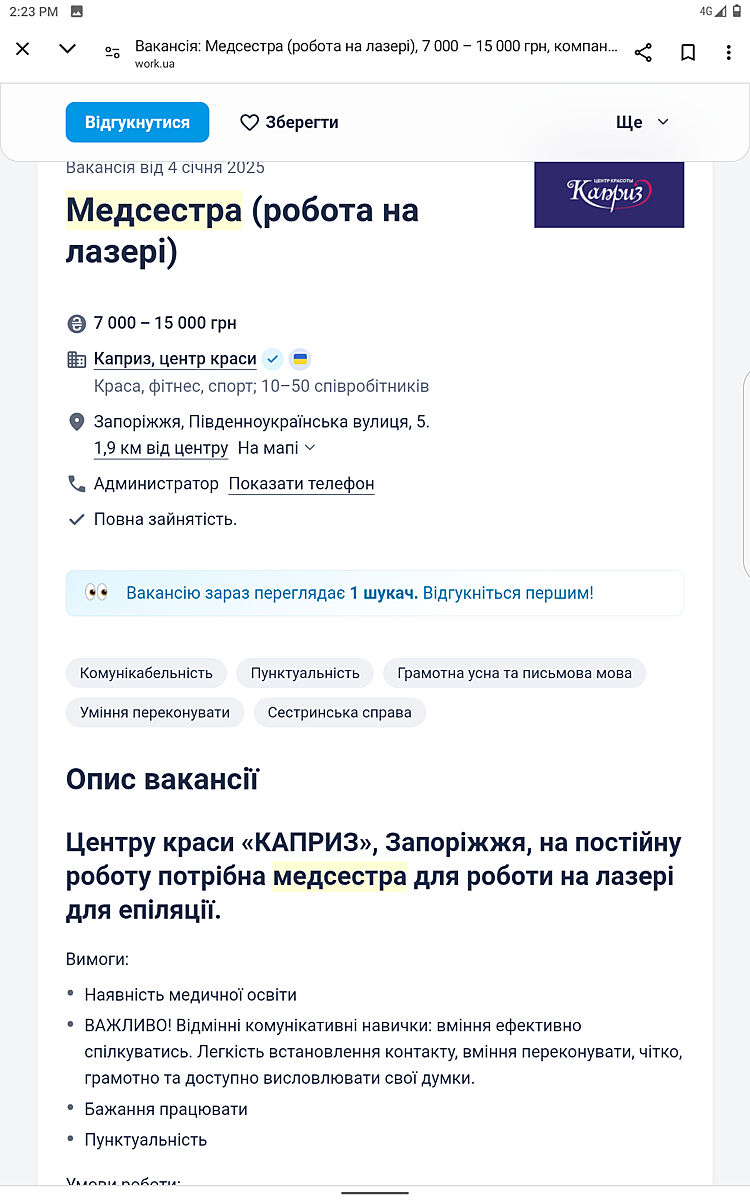Select the Пунктуальність skill tag
750x1200 pixels.
coord(305,673)
